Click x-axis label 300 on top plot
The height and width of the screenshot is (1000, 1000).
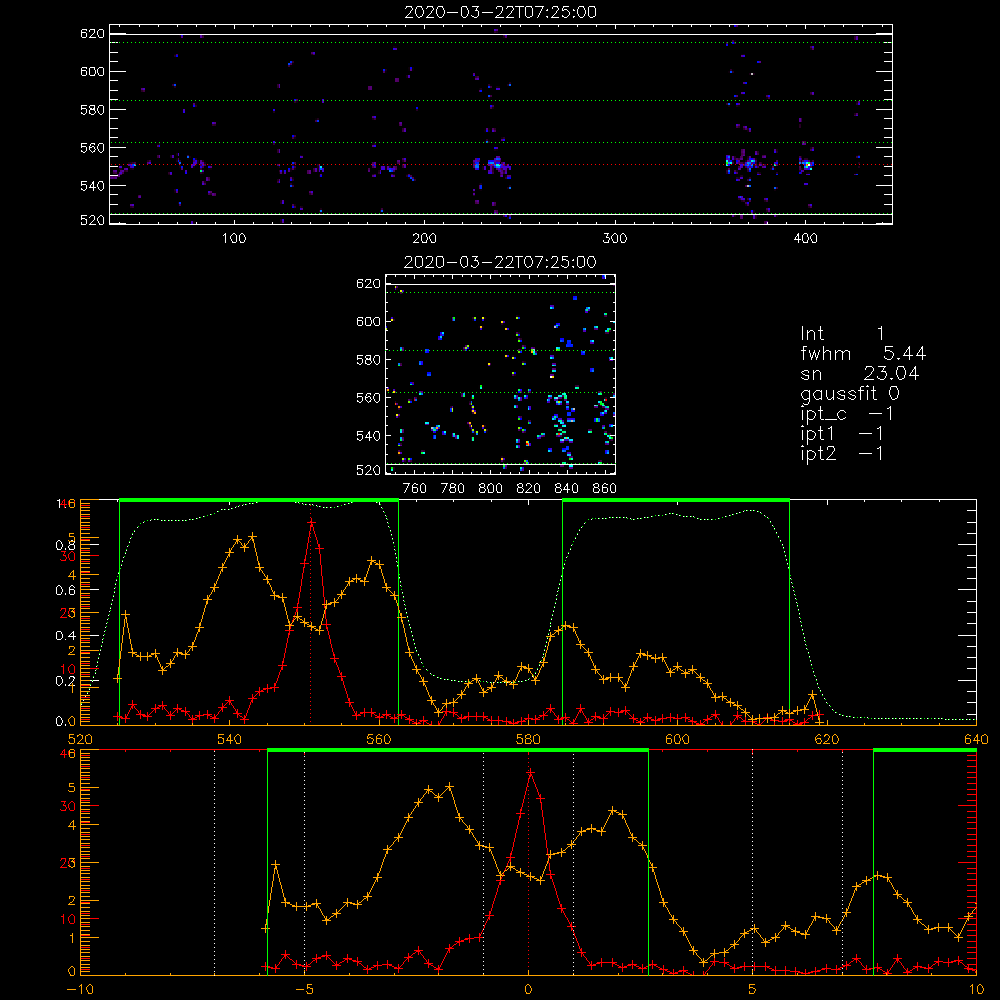[x=615, y=239]
